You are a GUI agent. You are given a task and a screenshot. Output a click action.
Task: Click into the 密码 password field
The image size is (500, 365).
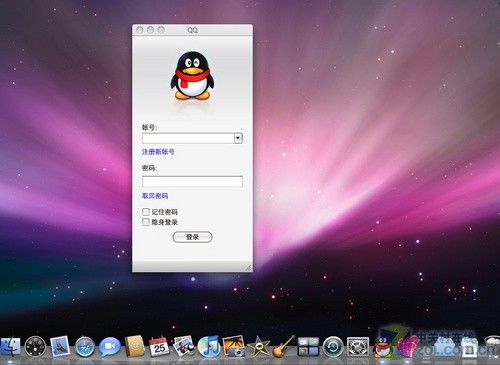click(192, 181)
